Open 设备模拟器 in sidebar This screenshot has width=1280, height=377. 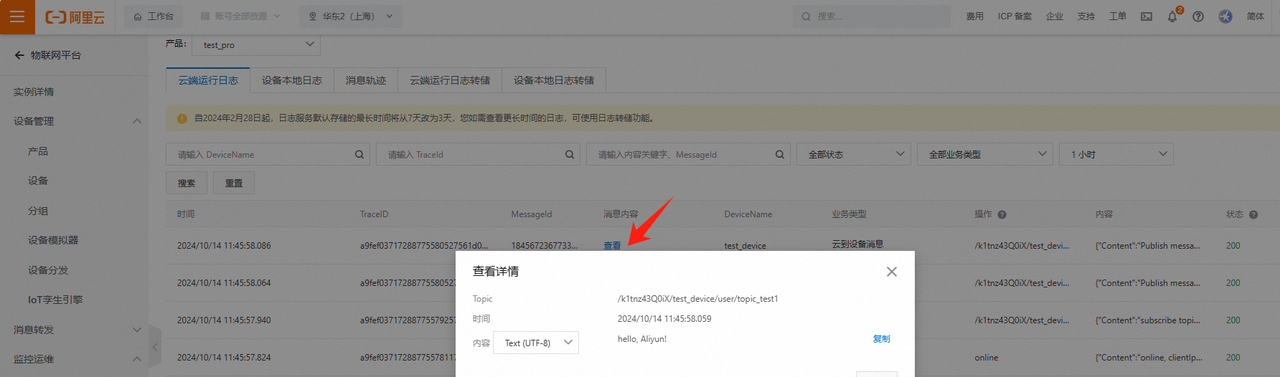(54, 241)
